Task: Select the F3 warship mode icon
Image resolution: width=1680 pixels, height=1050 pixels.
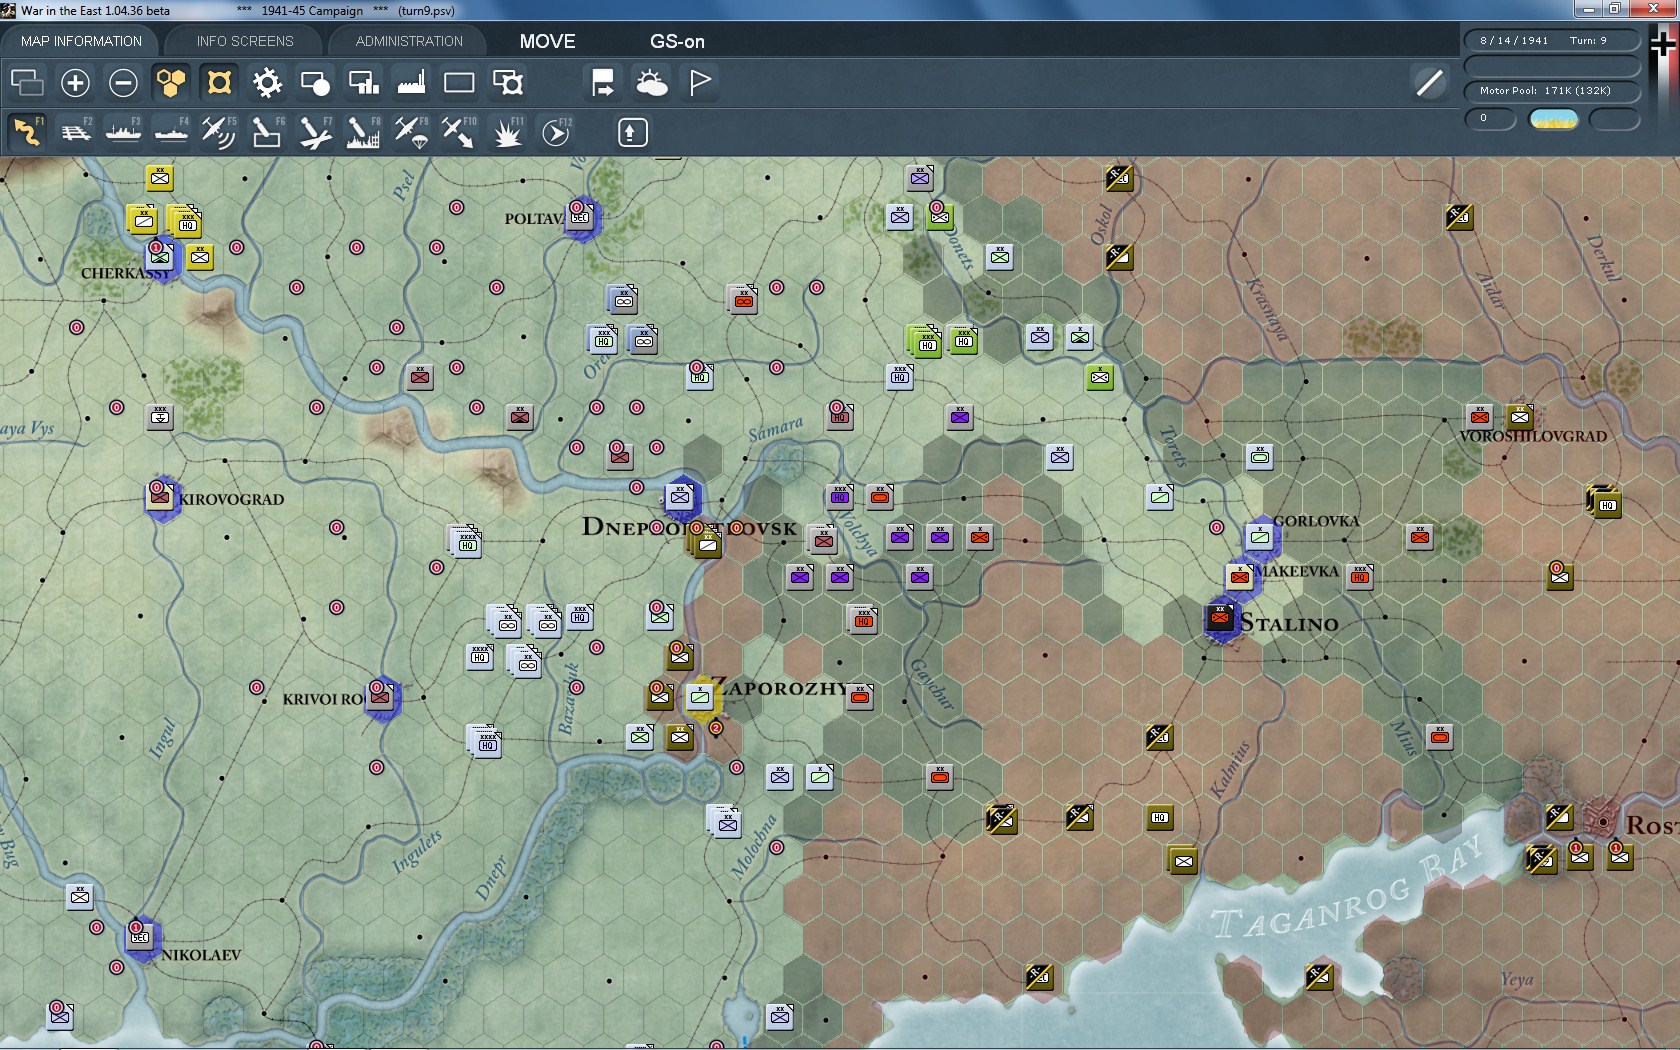Action: (x=123, y=131)
